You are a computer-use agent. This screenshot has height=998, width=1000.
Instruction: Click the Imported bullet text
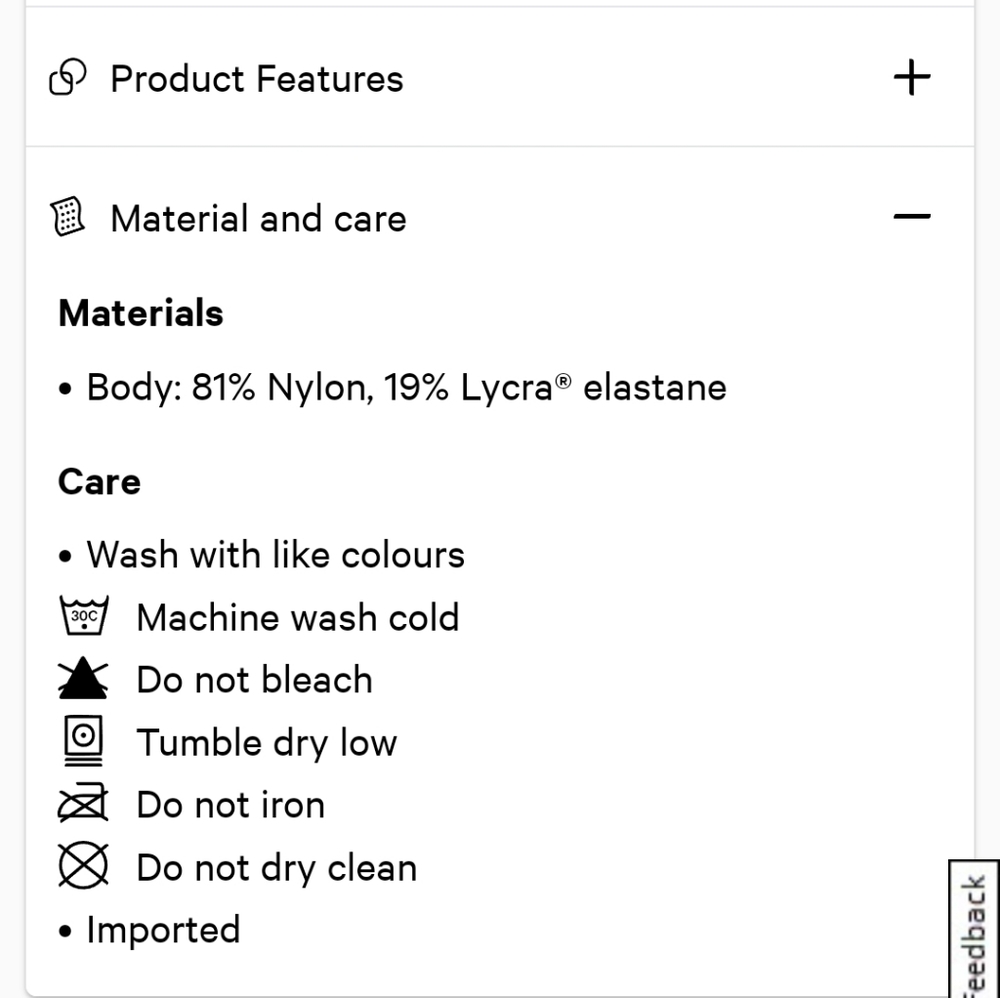(x=163, y=930)
